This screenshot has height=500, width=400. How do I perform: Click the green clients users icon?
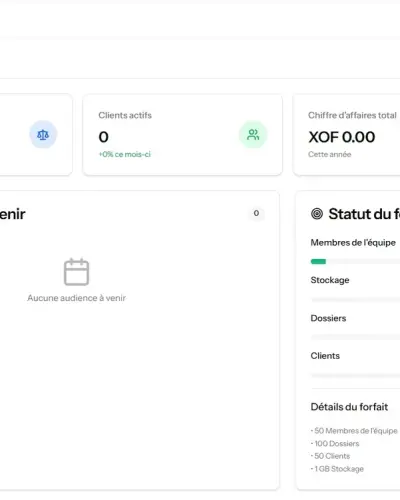253,135
